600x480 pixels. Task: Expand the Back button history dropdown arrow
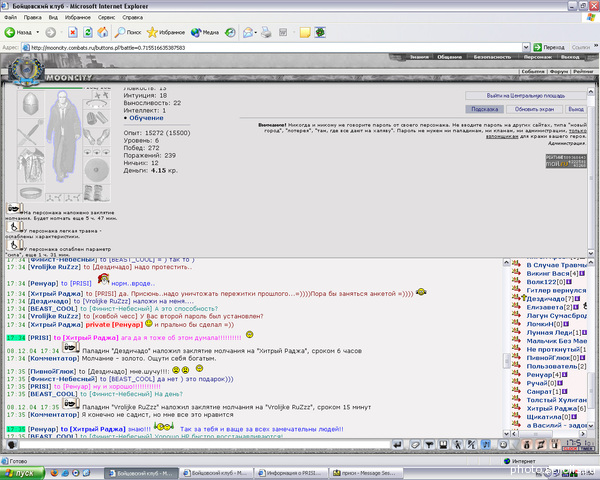[38, 33]
